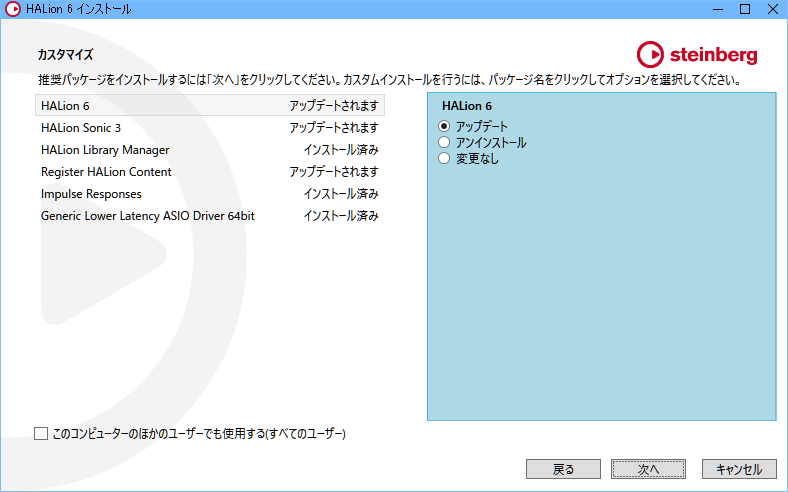This screenshot has width=788, height=492.
Task: Select the HALion Library Manager package
Action: coord(210,150)
